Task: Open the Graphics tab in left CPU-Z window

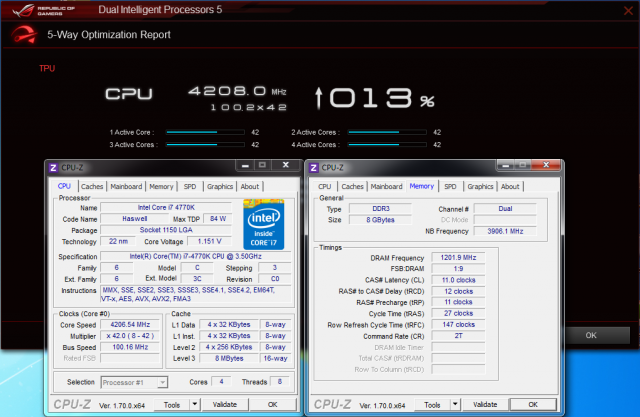Action: pyautogui.click(x=220, y=186)
